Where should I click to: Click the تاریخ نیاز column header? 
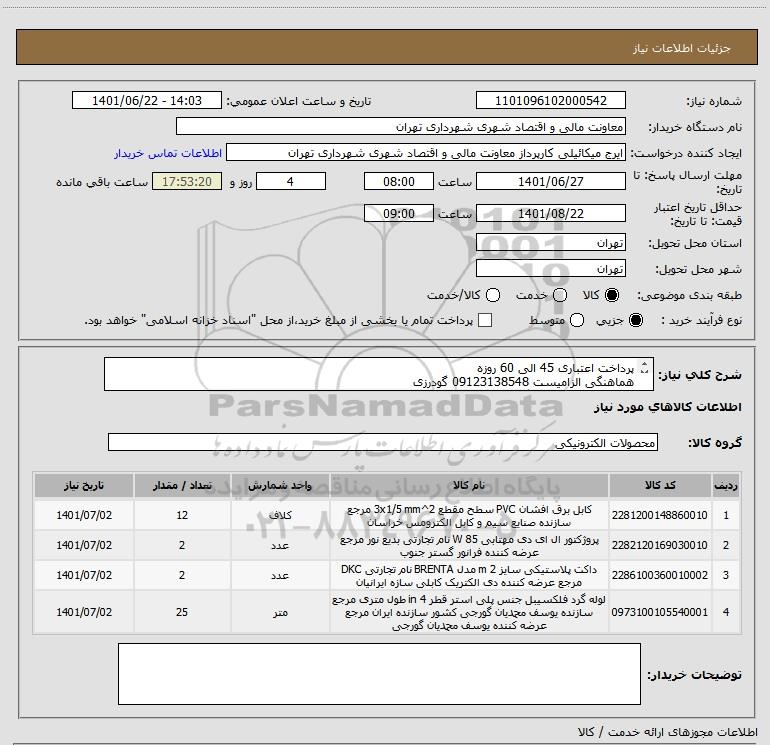pyautogui.click(x=84, y=485)
